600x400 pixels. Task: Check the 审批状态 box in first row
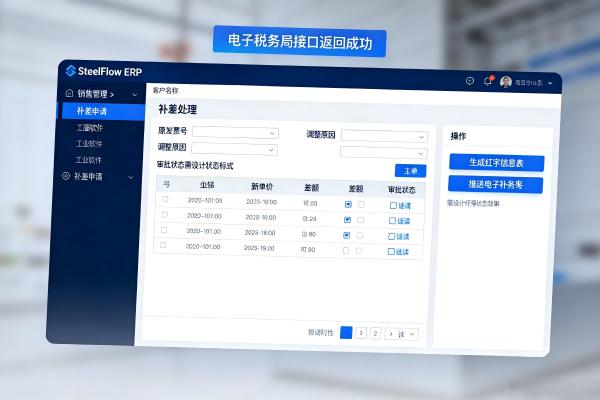click(393, 206)
